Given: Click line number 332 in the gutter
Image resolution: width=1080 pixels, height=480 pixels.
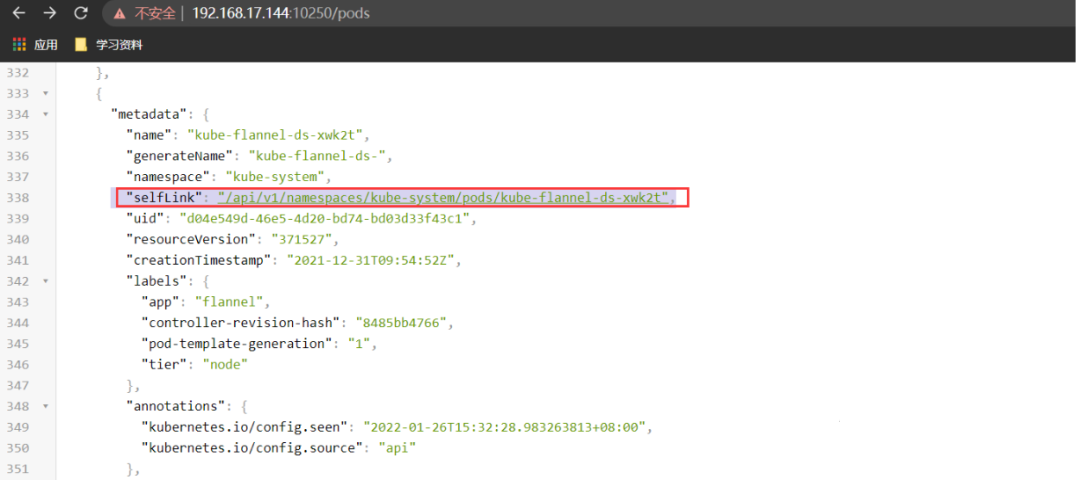Looking at the screenshot, I should click(17, 73).
